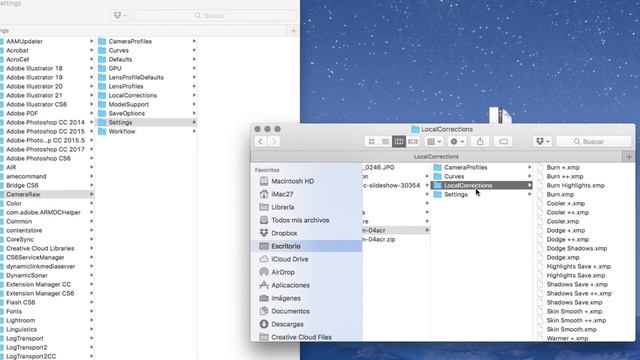The image size is (640, 360).
Task: Expand ModelSupport arrow in back window
Action: pyautogui.click(x=194, y=104)
